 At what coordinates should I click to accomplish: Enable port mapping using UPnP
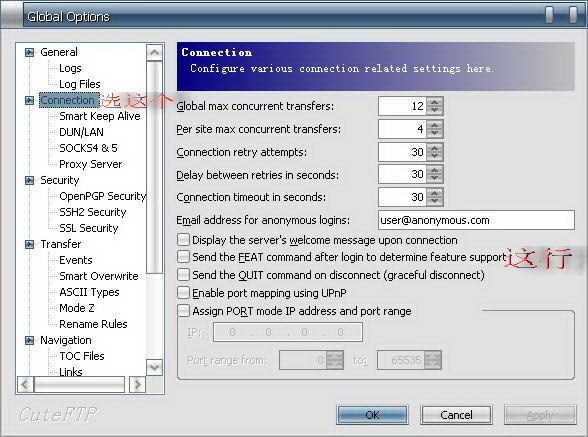[183, 293]
